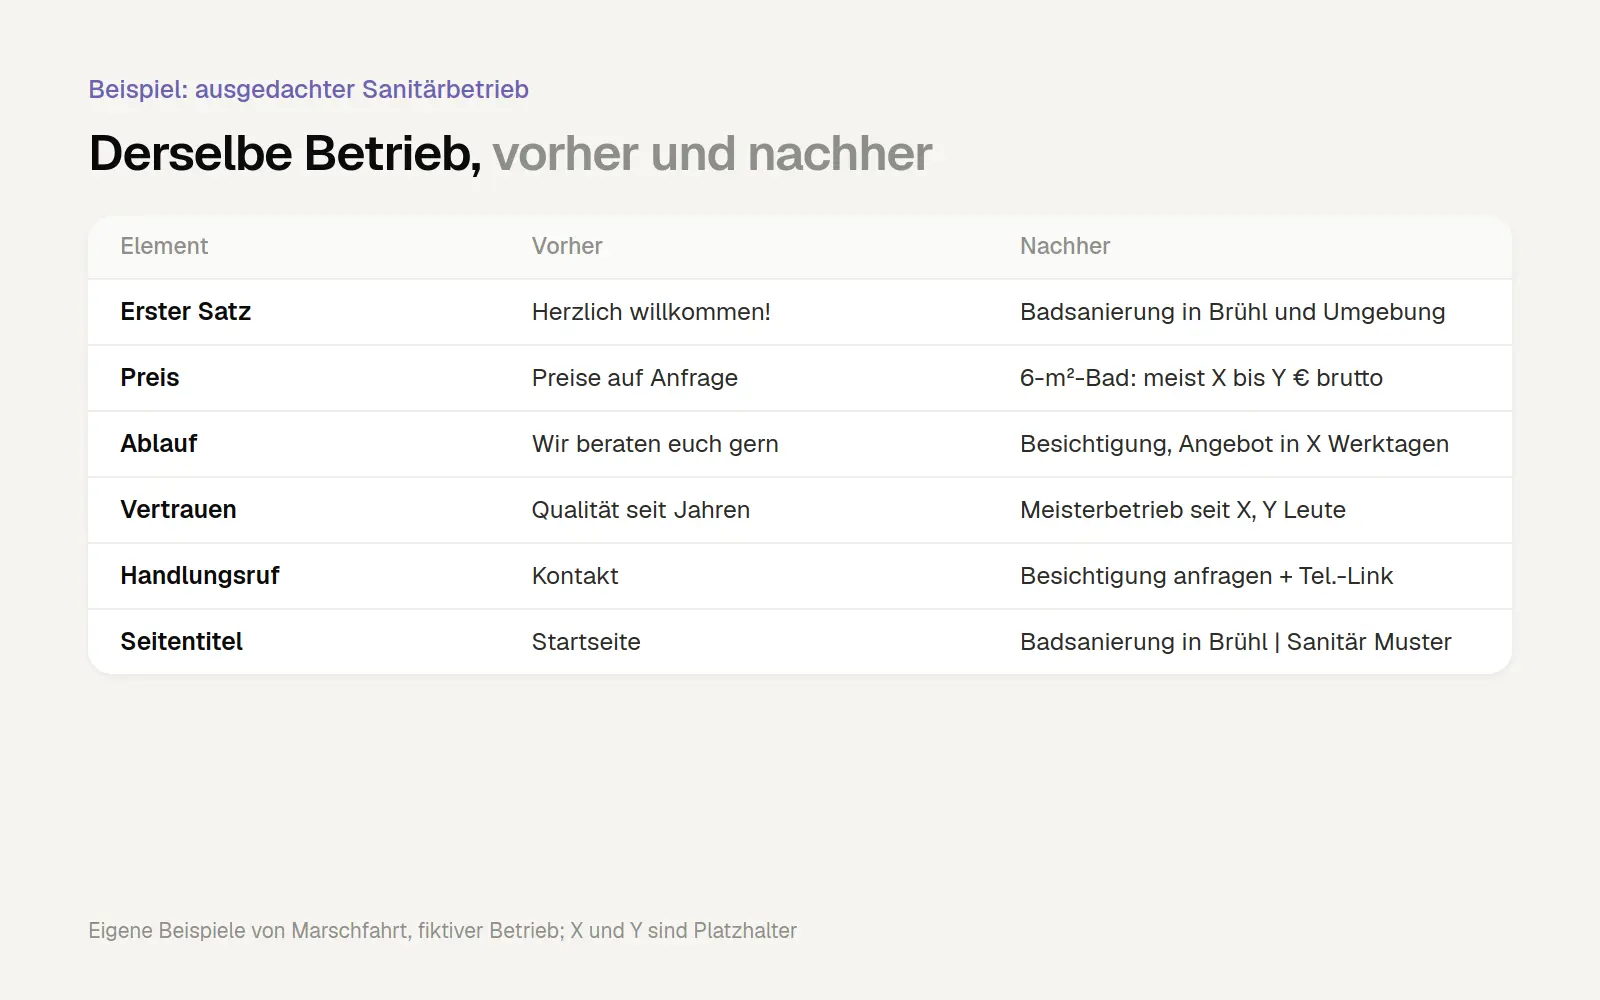Click the 'Kontakt' cell
1600x1000 pixels.
[575, 576]
